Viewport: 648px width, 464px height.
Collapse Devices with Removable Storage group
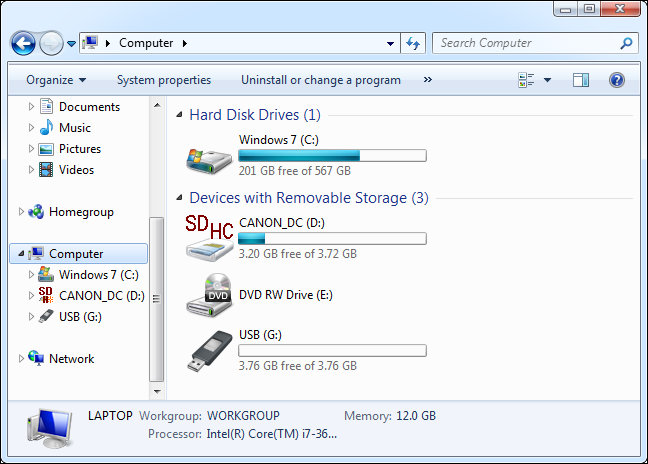[179, 198]
